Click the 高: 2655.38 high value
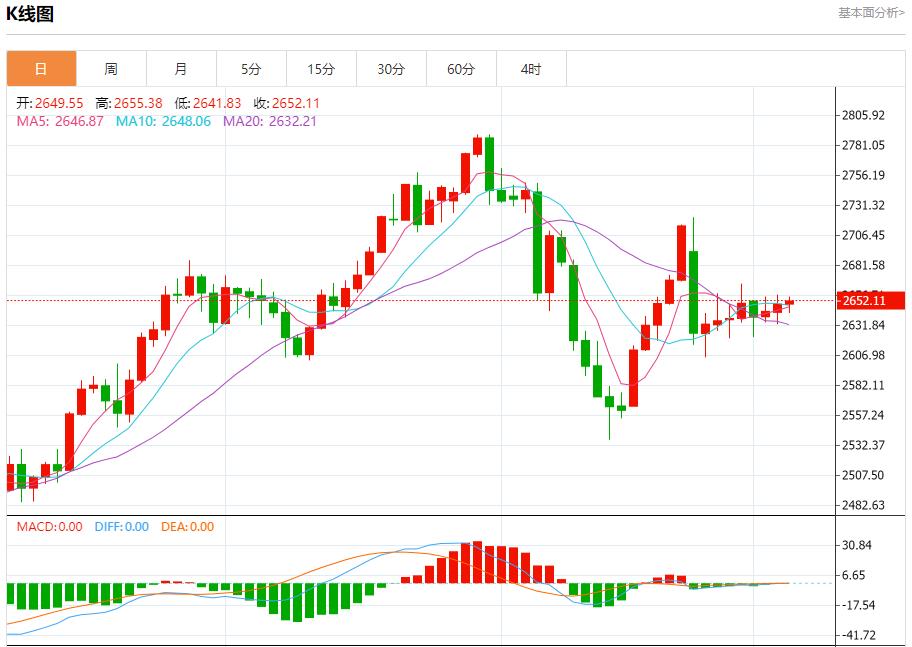 click(129, 104)
